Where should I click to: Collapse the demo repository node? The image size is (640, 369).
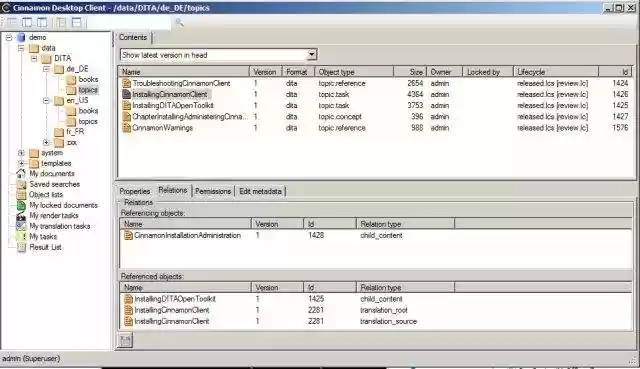click(x=9, y=38)
